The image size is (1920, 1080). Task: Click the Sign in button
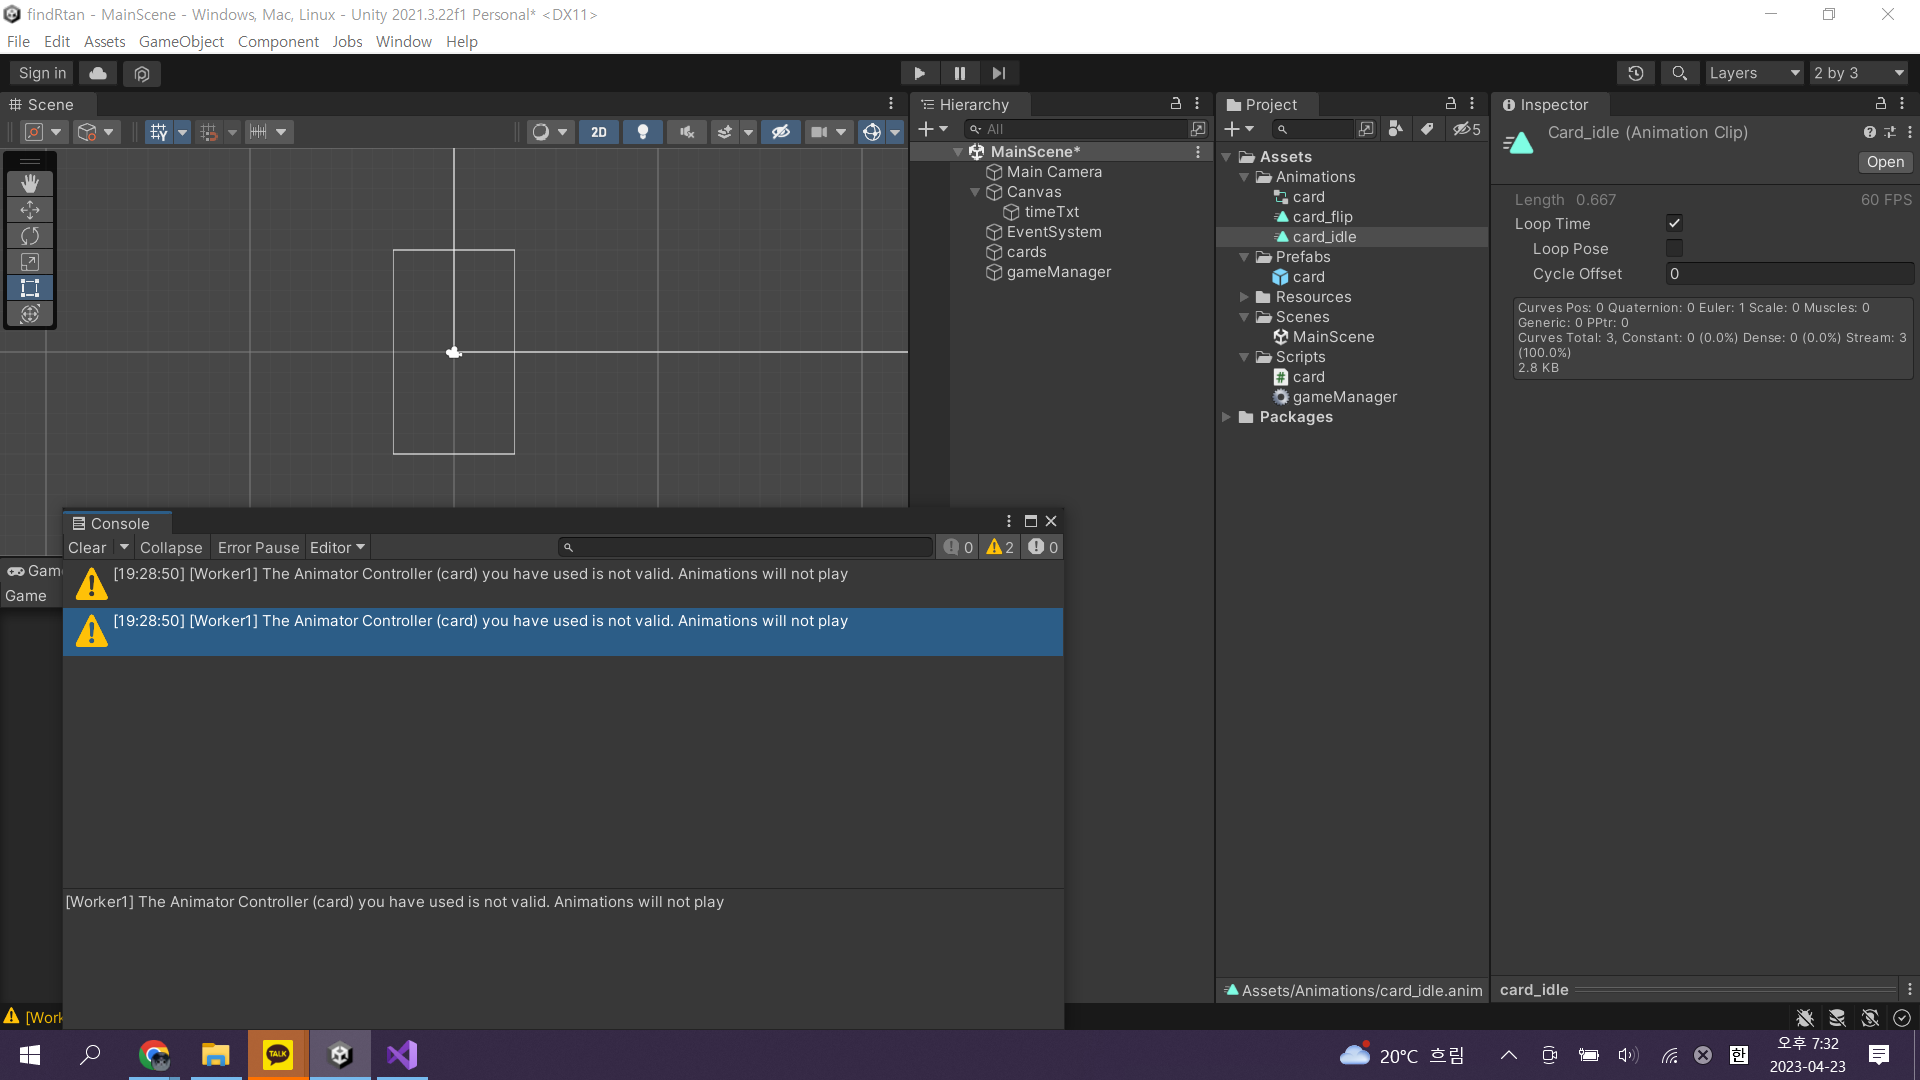[x=42, y=73]
